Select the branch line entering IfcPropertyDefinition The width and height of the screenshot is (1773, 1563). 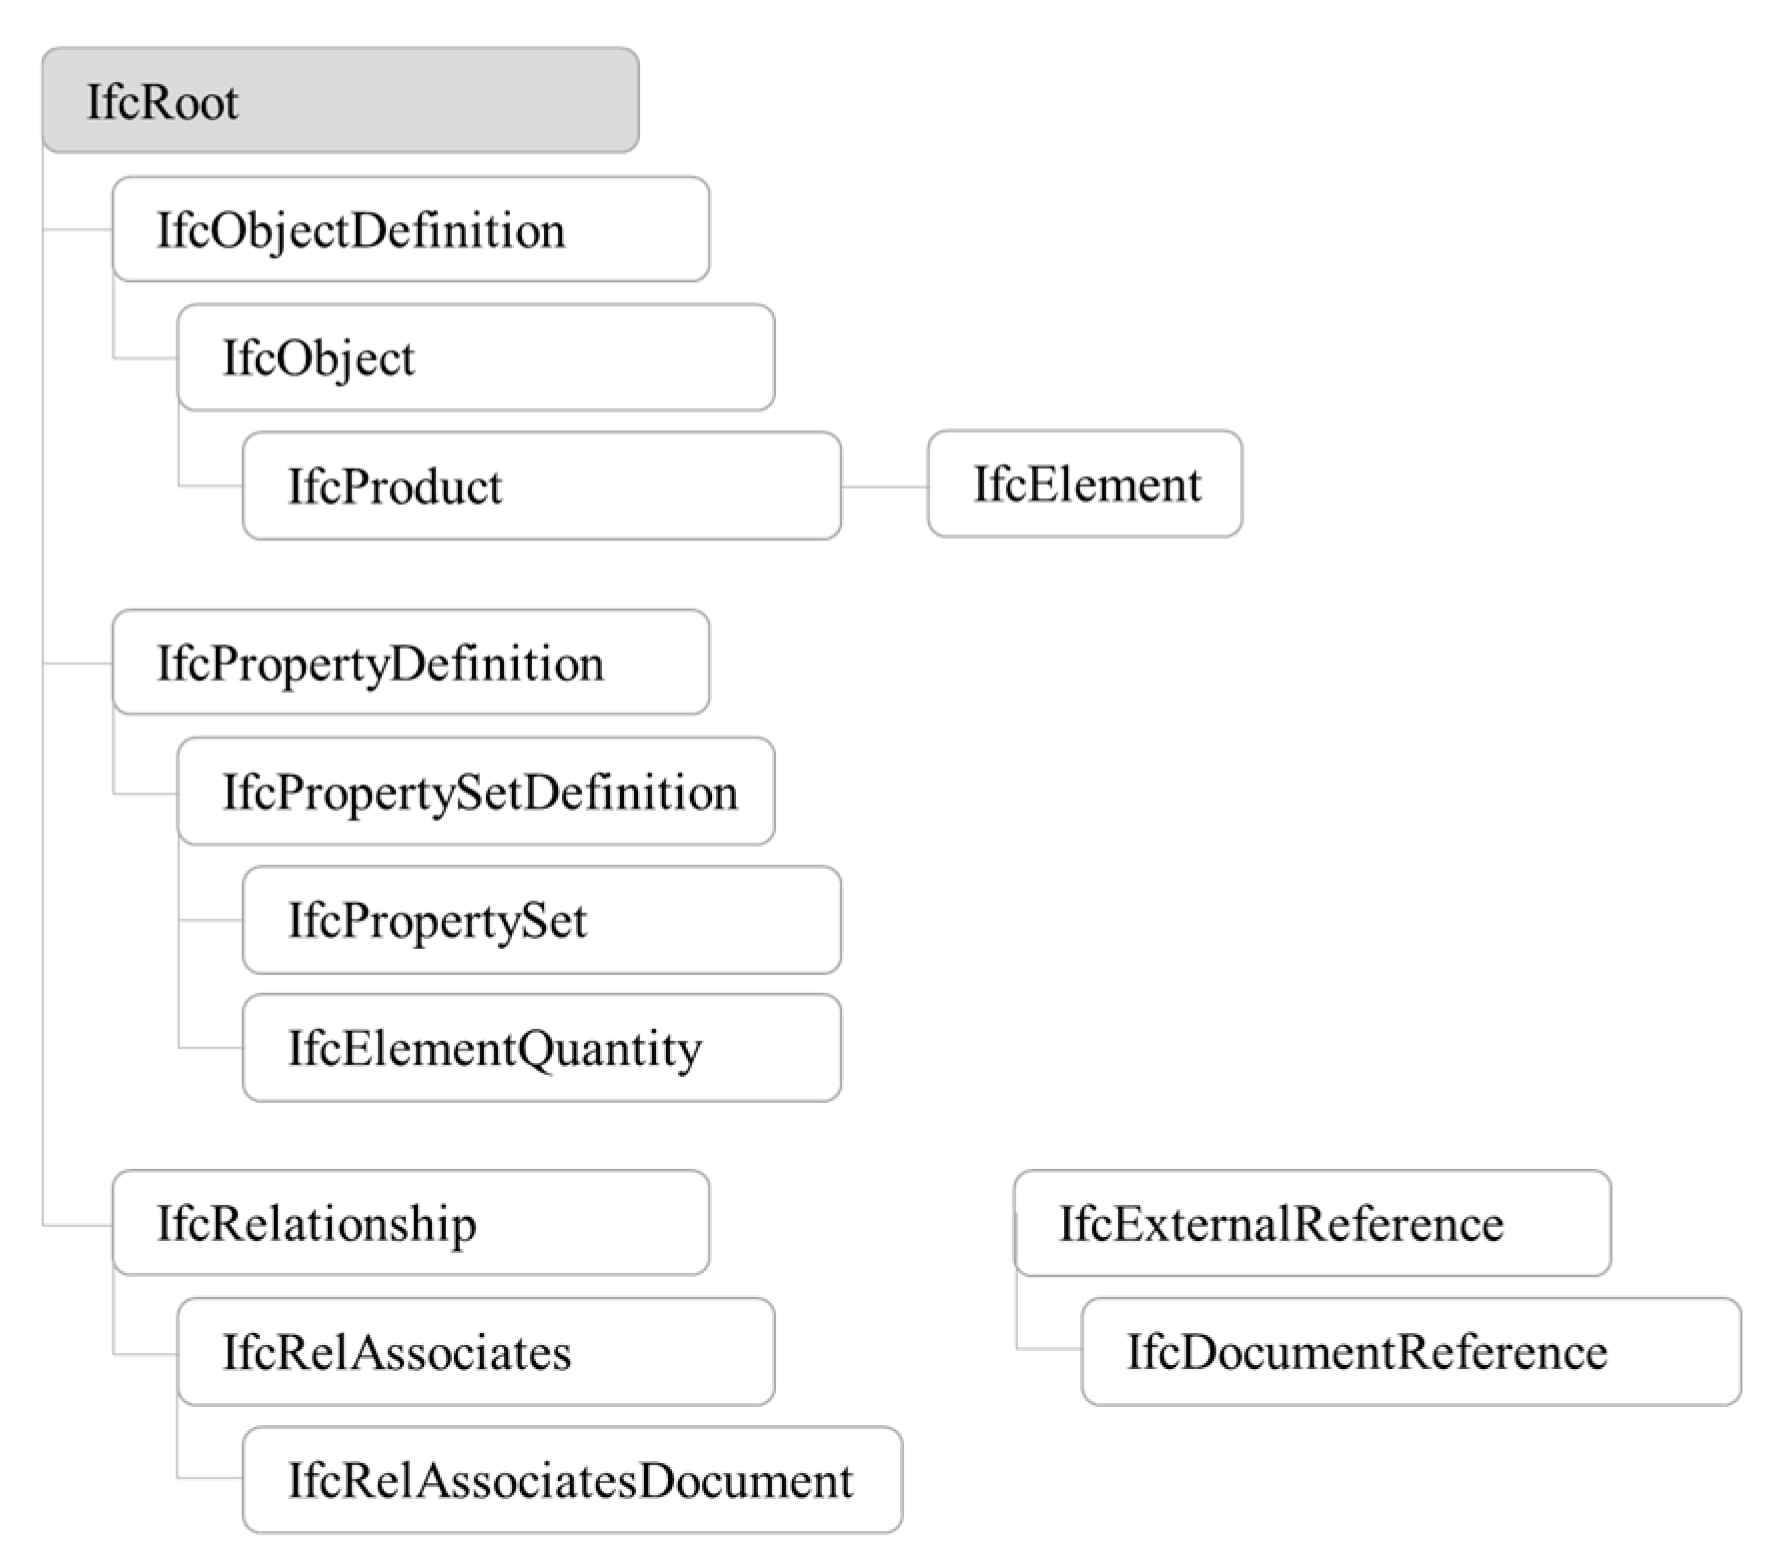click(x=78, y=663)
